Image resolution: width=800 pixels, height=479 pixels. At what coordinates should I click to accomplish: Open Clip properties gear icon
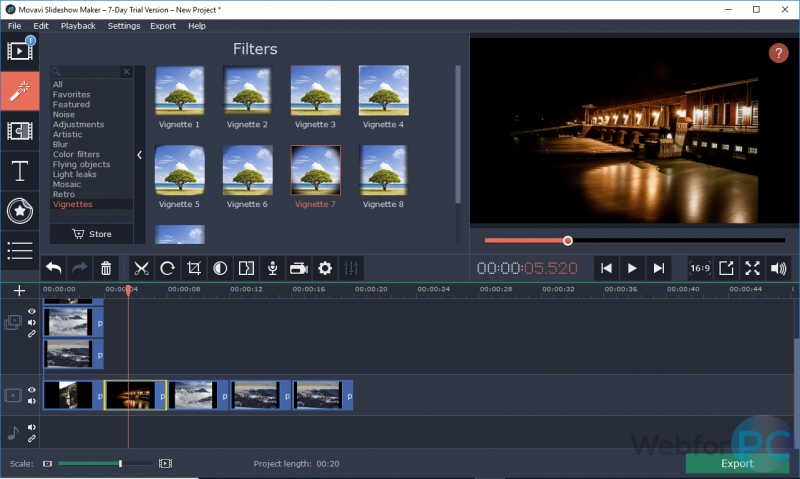(324, 268)
